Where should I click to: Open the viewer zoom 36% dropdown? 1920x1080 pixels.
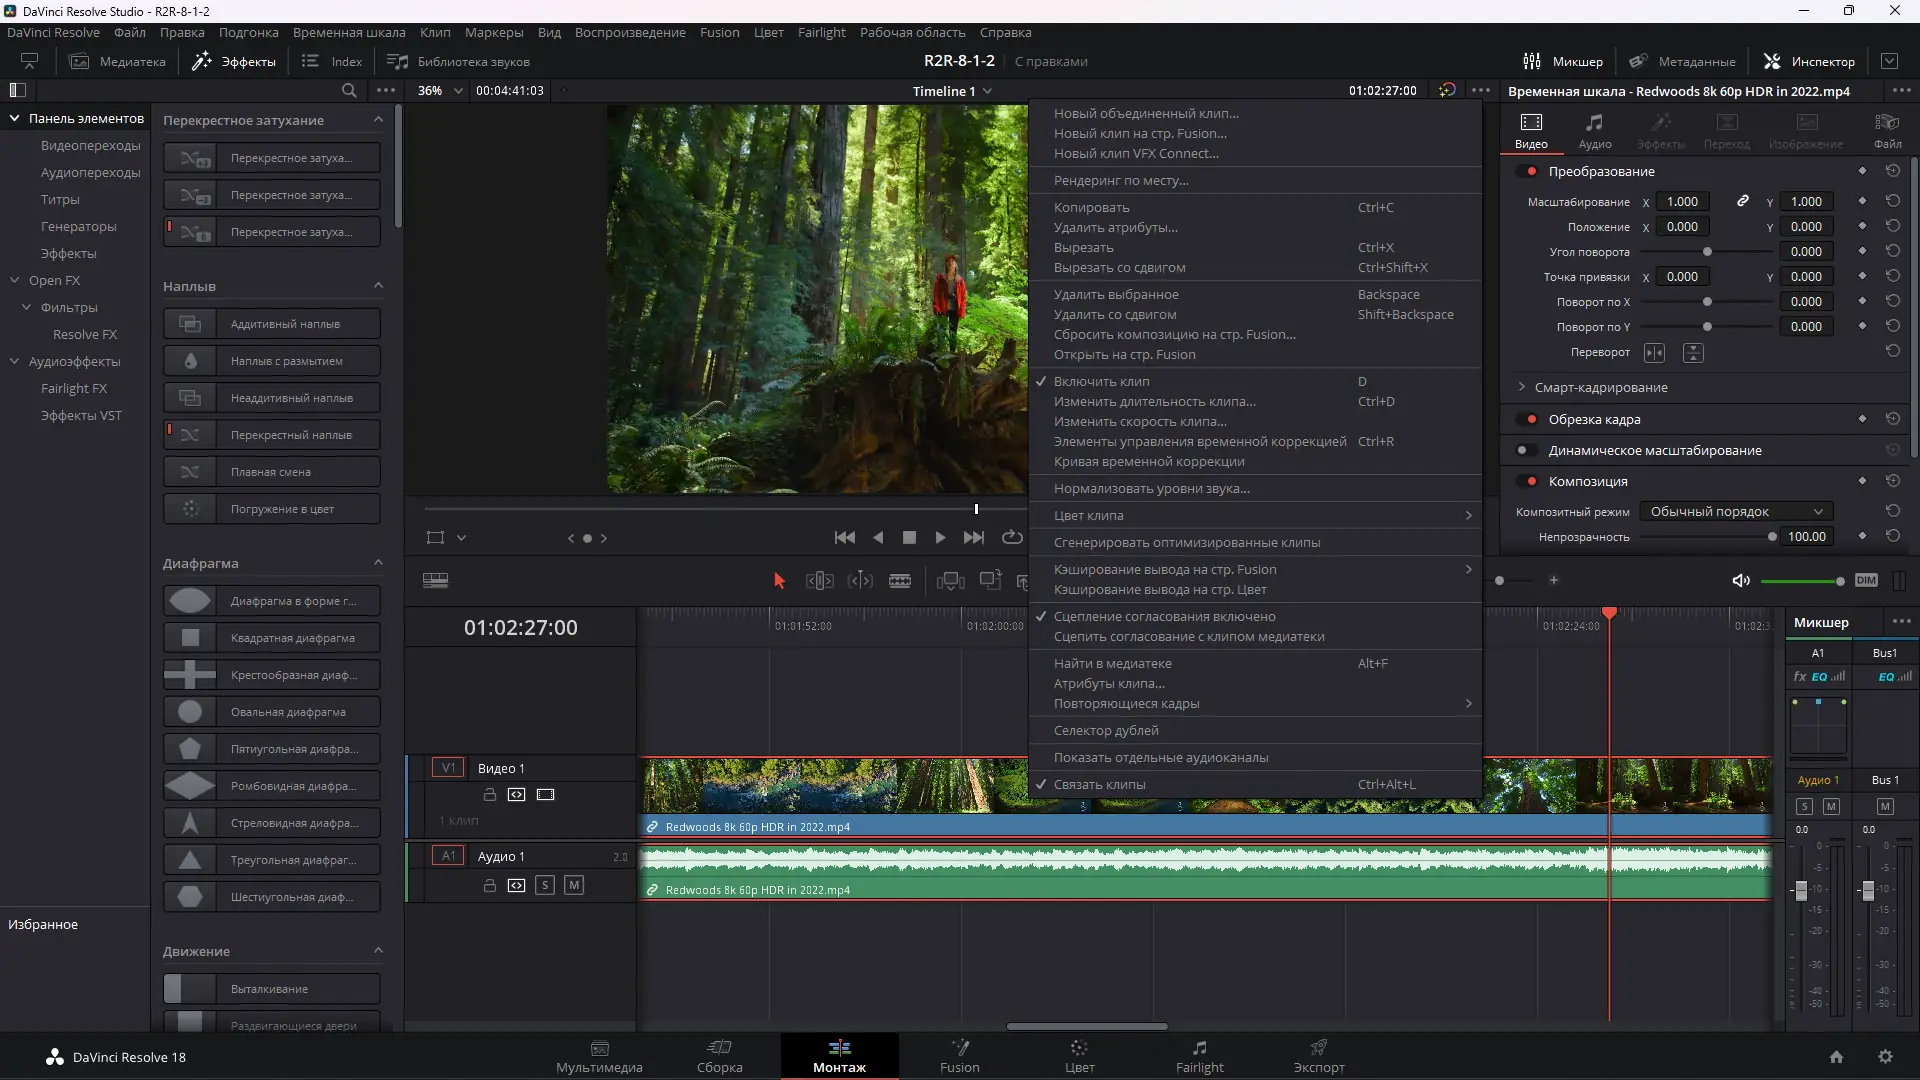[x=440, y=91]
